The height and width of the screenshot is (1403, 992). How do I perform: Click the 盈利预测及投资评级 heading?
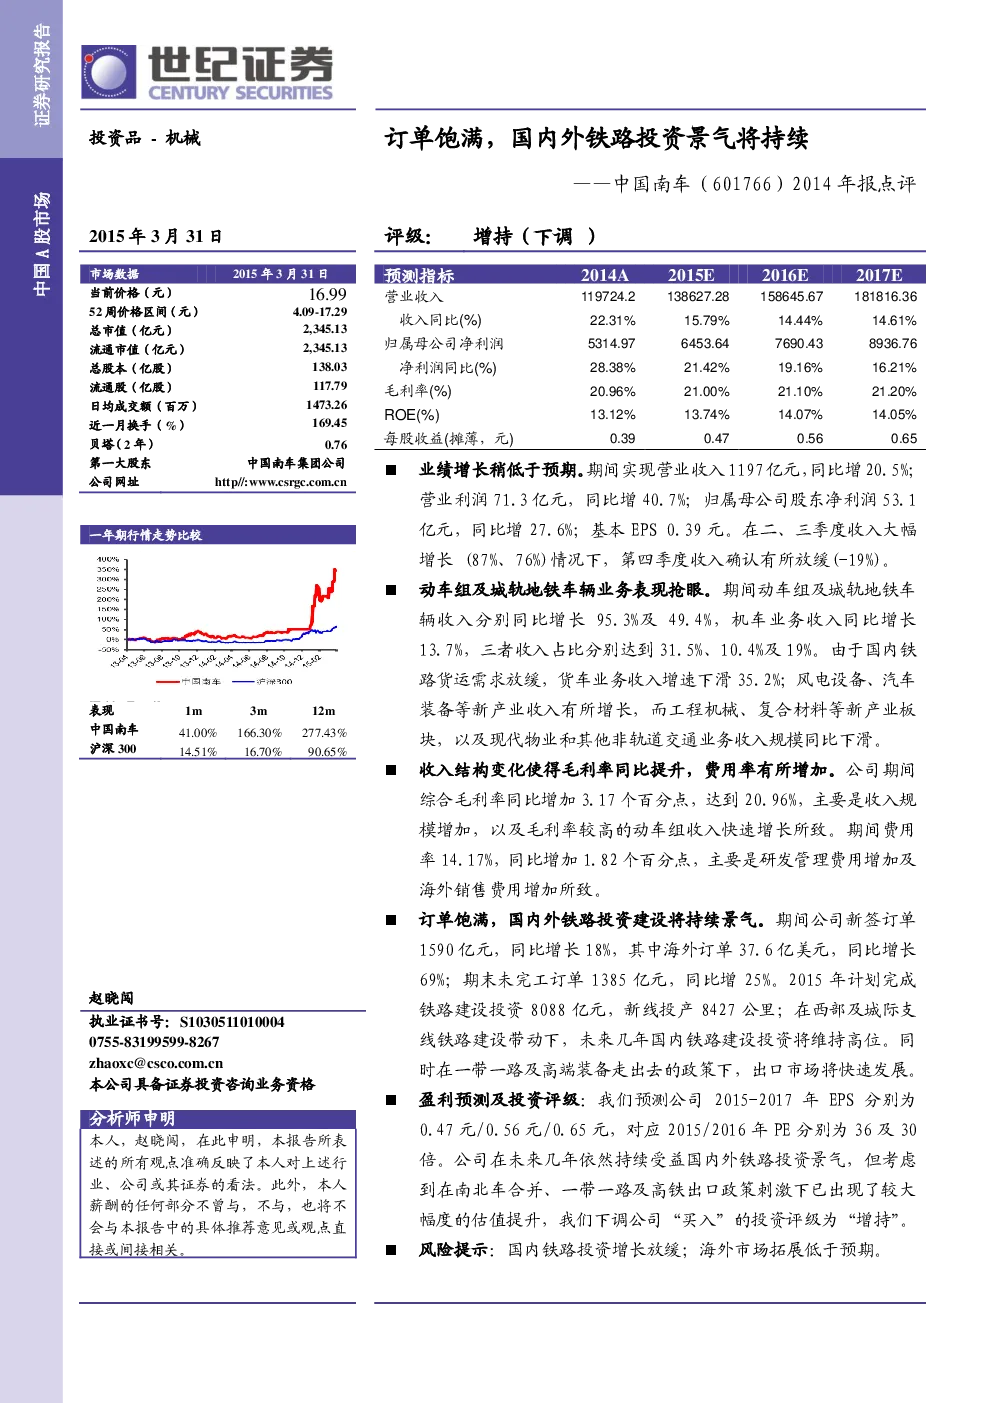pos(499,1100)
